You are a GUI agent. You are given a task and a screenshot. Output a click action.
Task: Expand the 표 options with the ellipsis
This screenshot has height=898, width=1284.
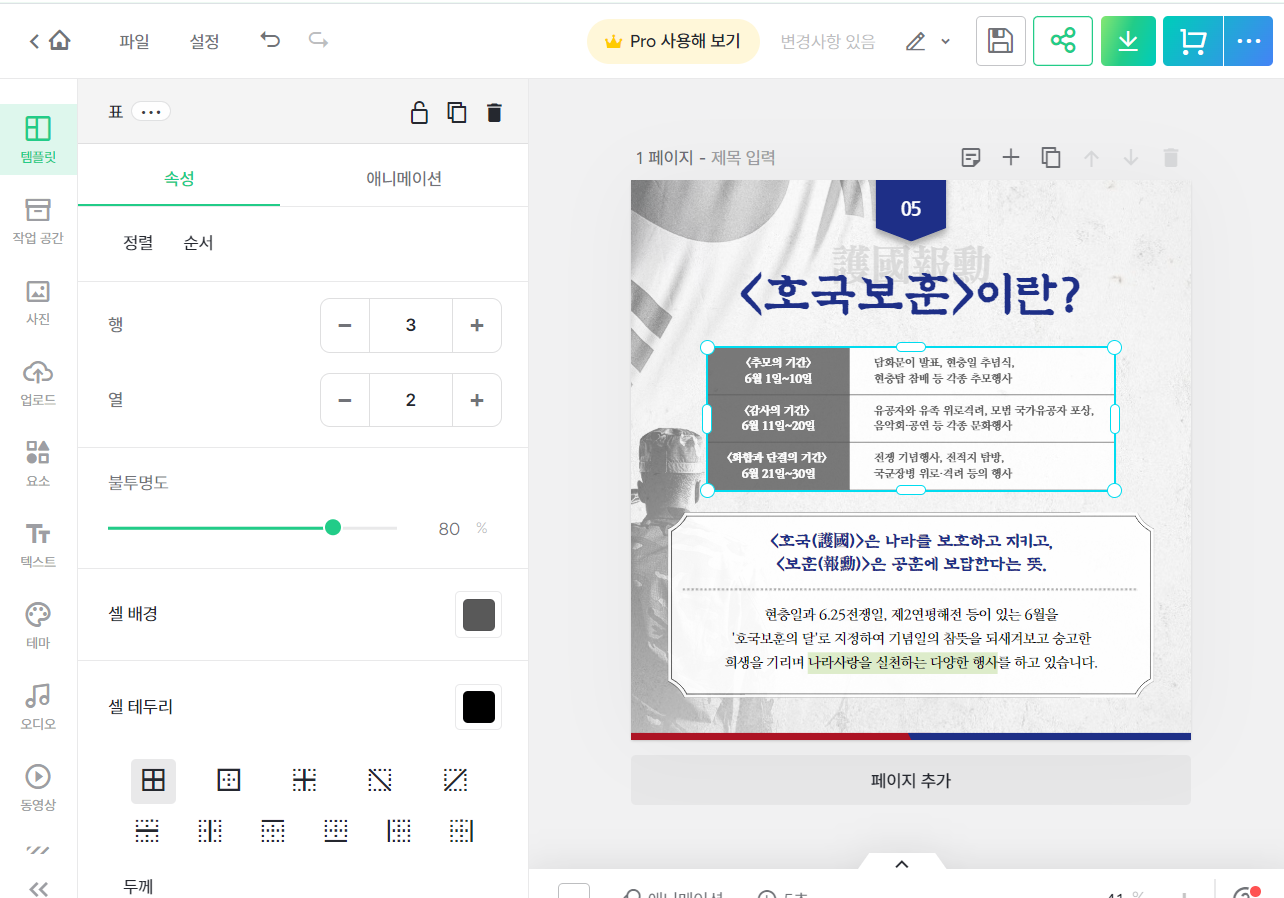point(151,112)
